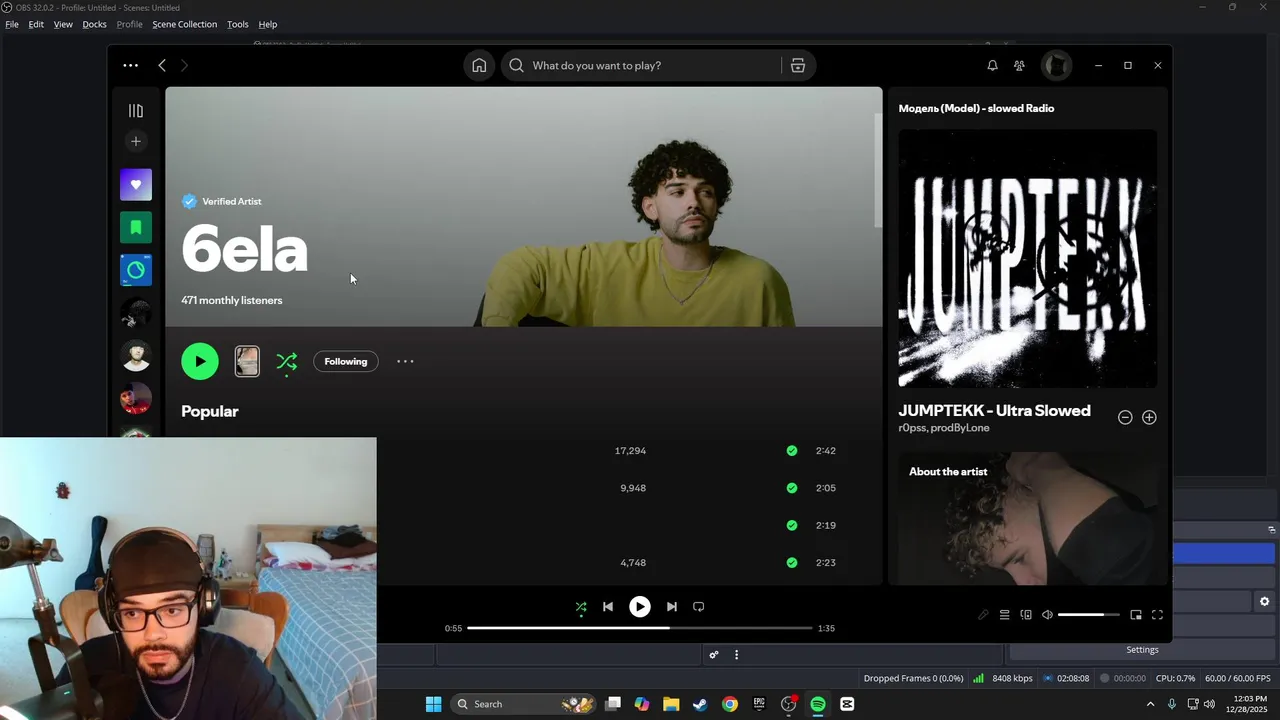Open the About the artist card
This screenshot has width=1280, height=720.
tap(1028, 518)
